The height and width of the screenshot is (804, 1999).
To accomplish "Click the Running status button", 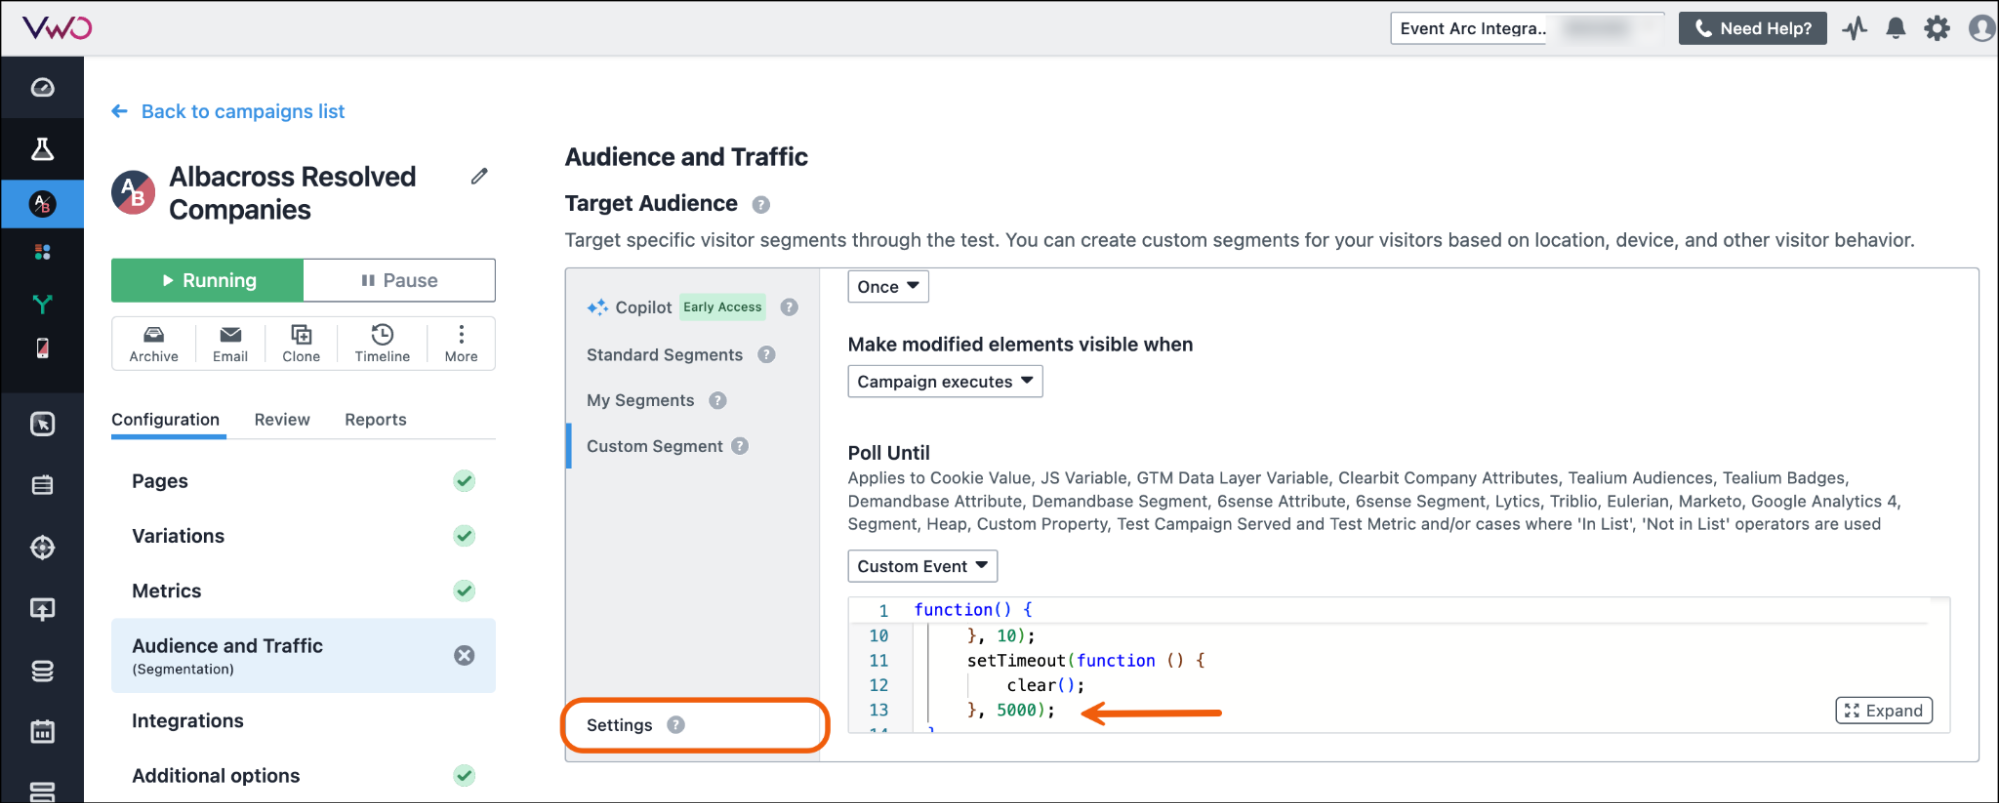I will point(207,280).
